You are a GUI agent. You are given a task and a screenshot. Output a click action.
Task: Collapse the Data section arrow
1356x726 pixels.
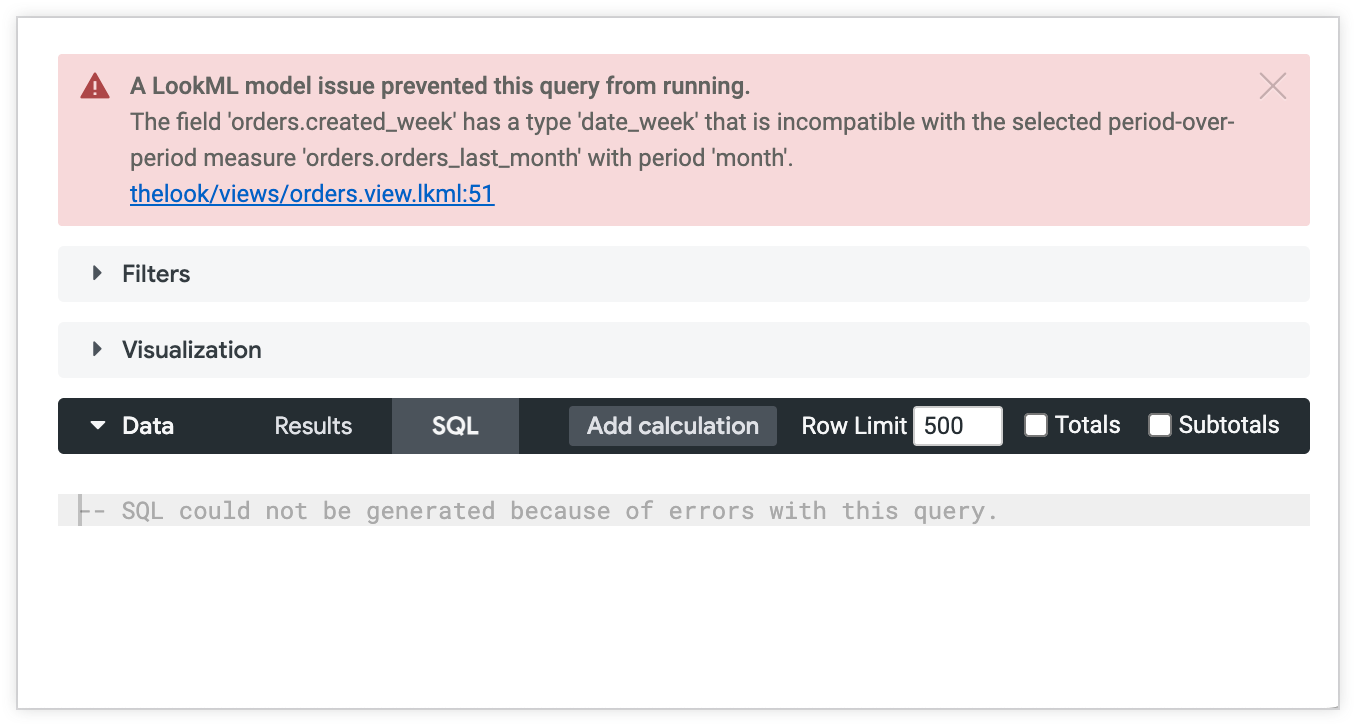(x=97, y=425)
